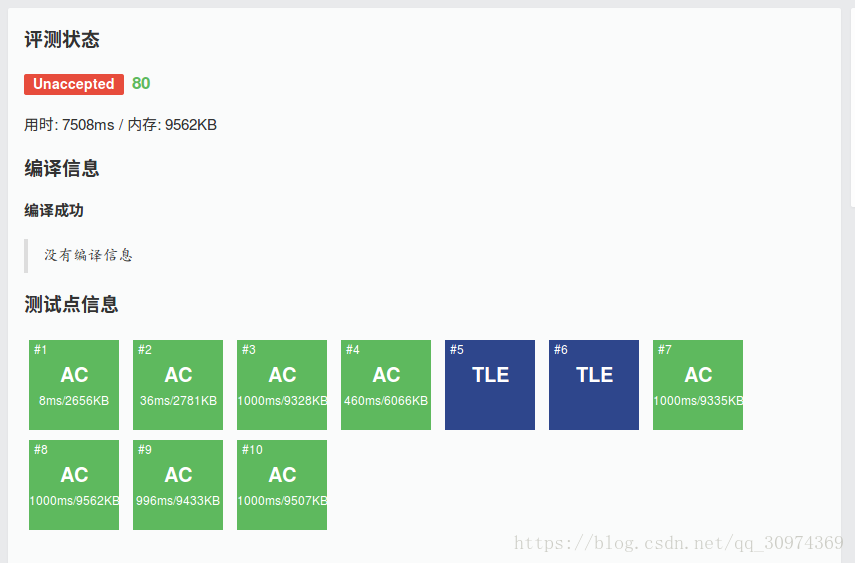855x563 pixels.
Task: Select the 编译成功 label
Action: 54,211
